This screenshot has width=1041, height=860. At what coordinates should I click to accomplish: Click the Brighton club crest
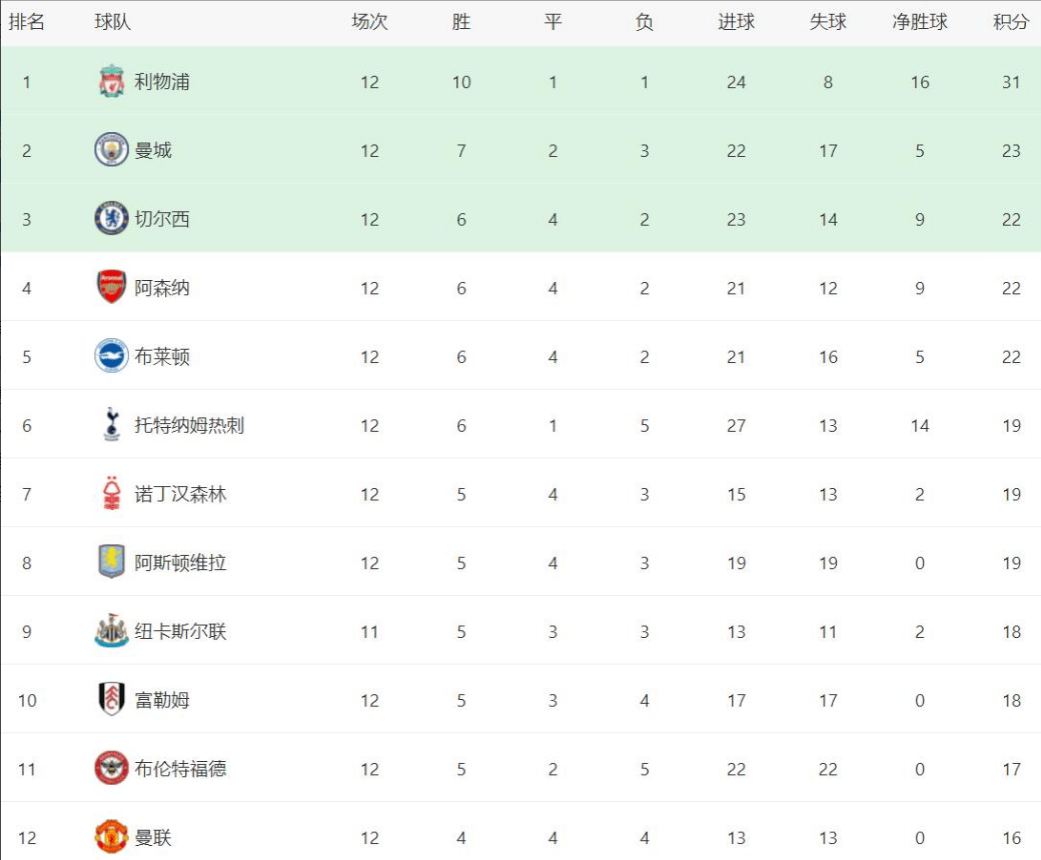[x=112, y=356]
